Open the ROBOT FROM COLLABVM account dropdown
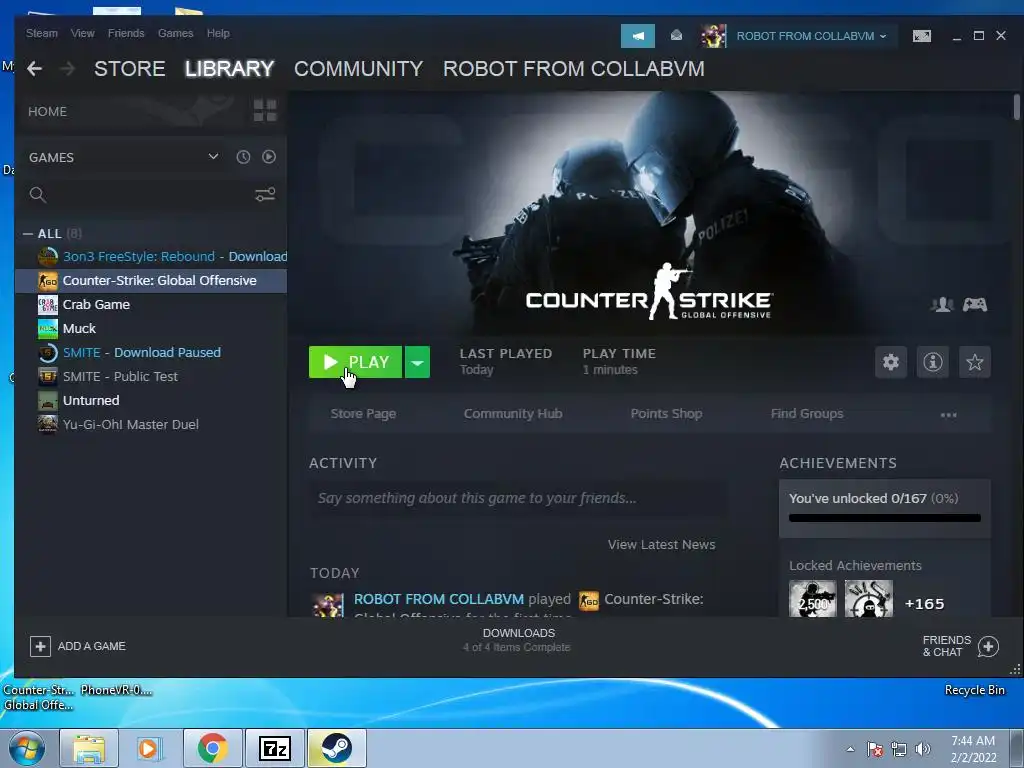 click(x=811, y=36)
